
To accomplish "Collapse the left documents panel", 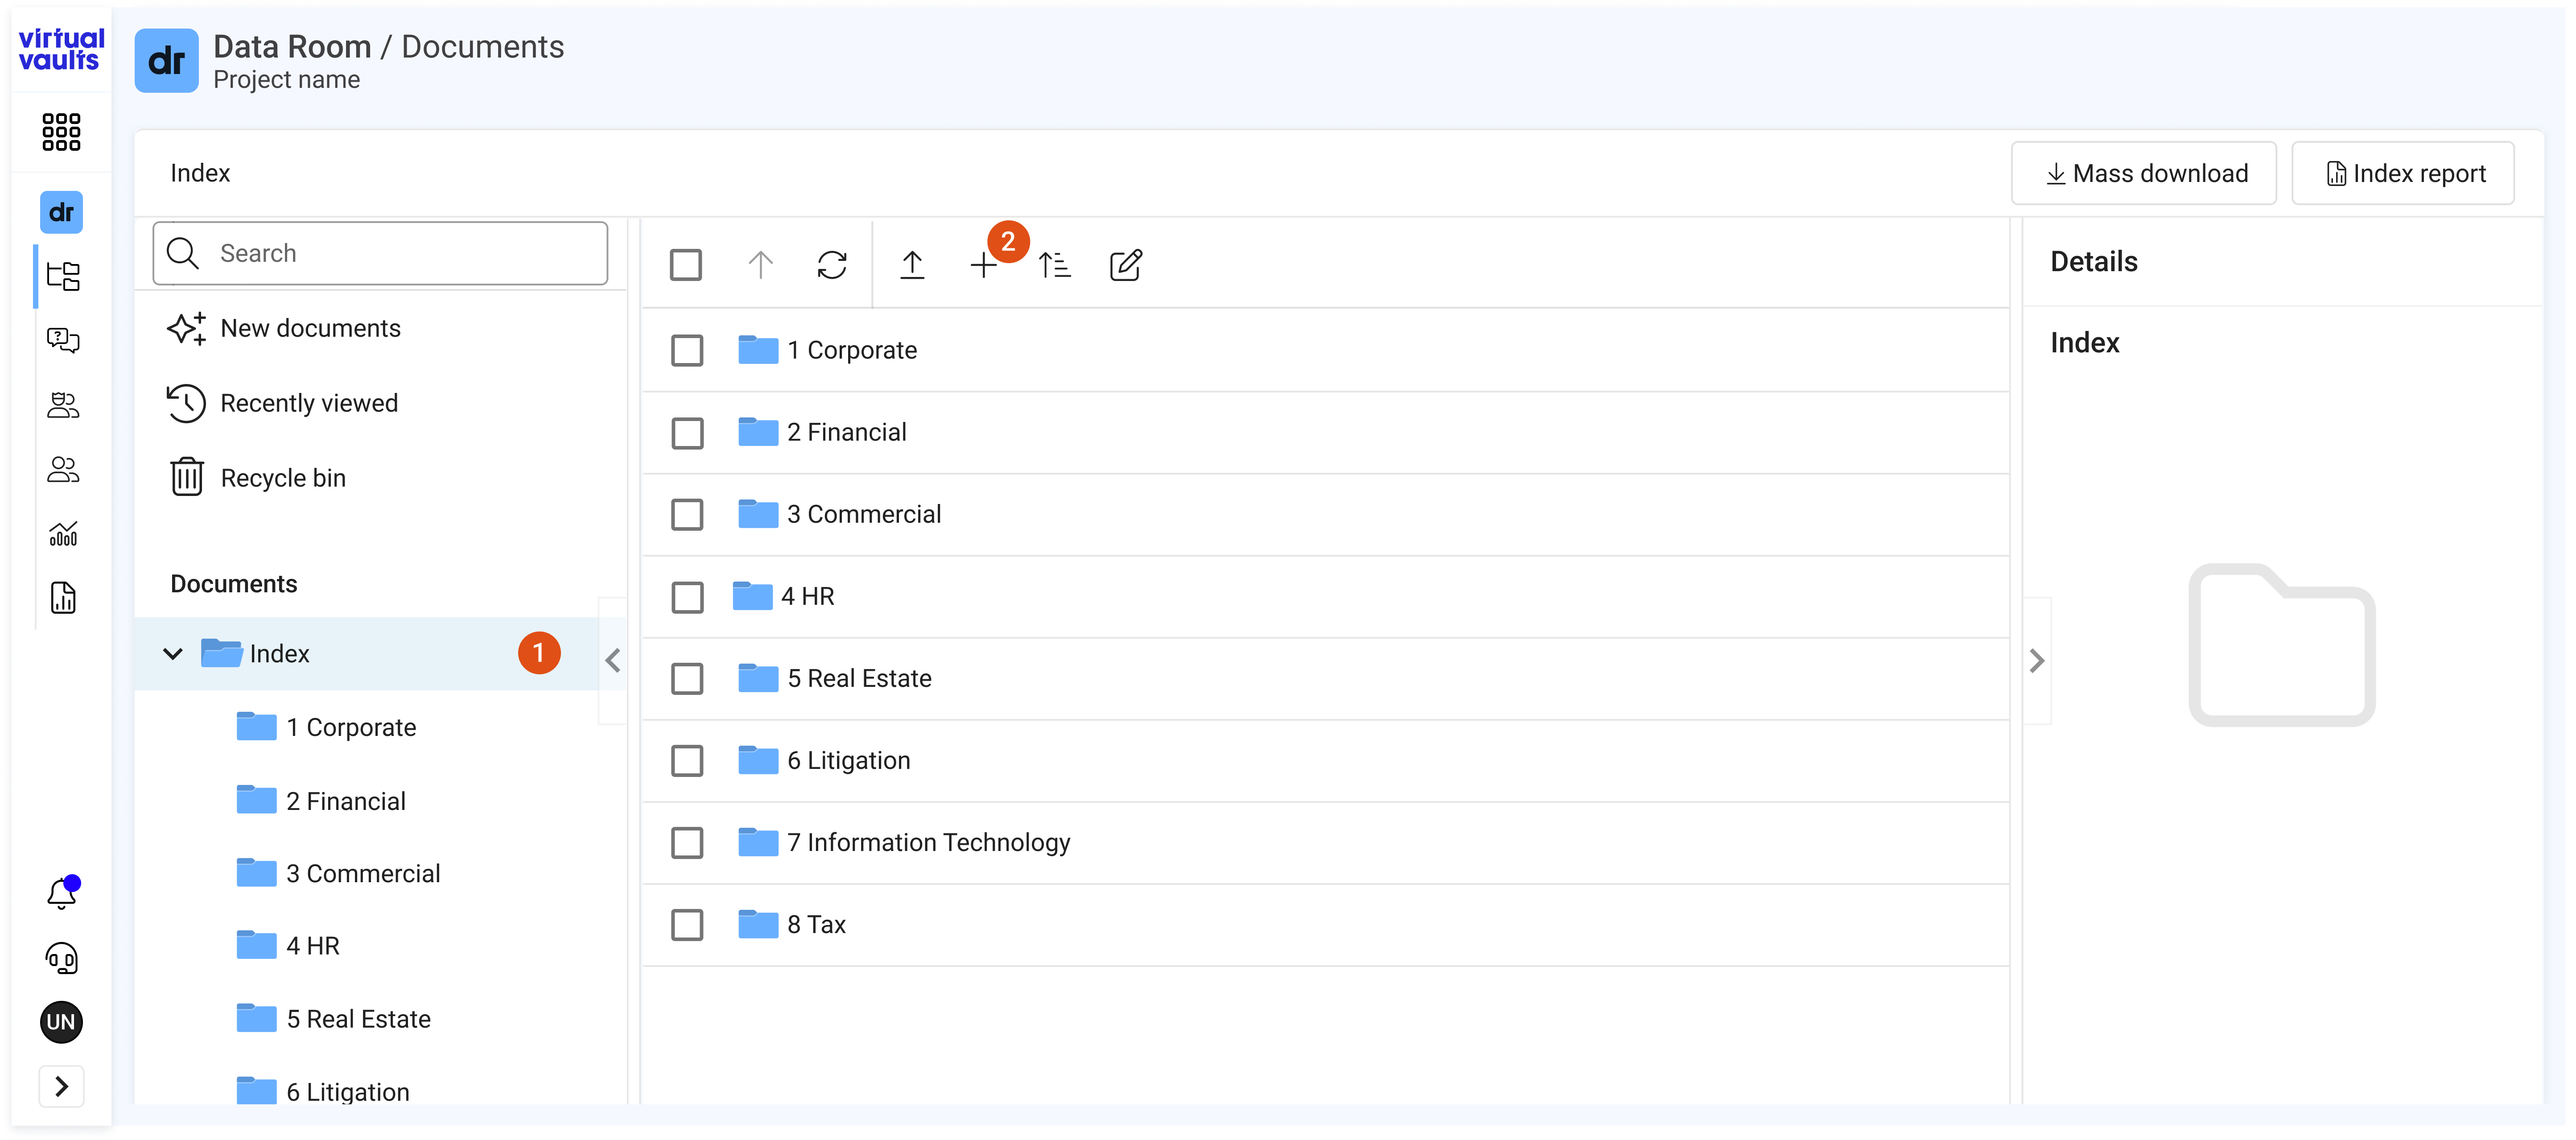I will click(x=613, y=661).
